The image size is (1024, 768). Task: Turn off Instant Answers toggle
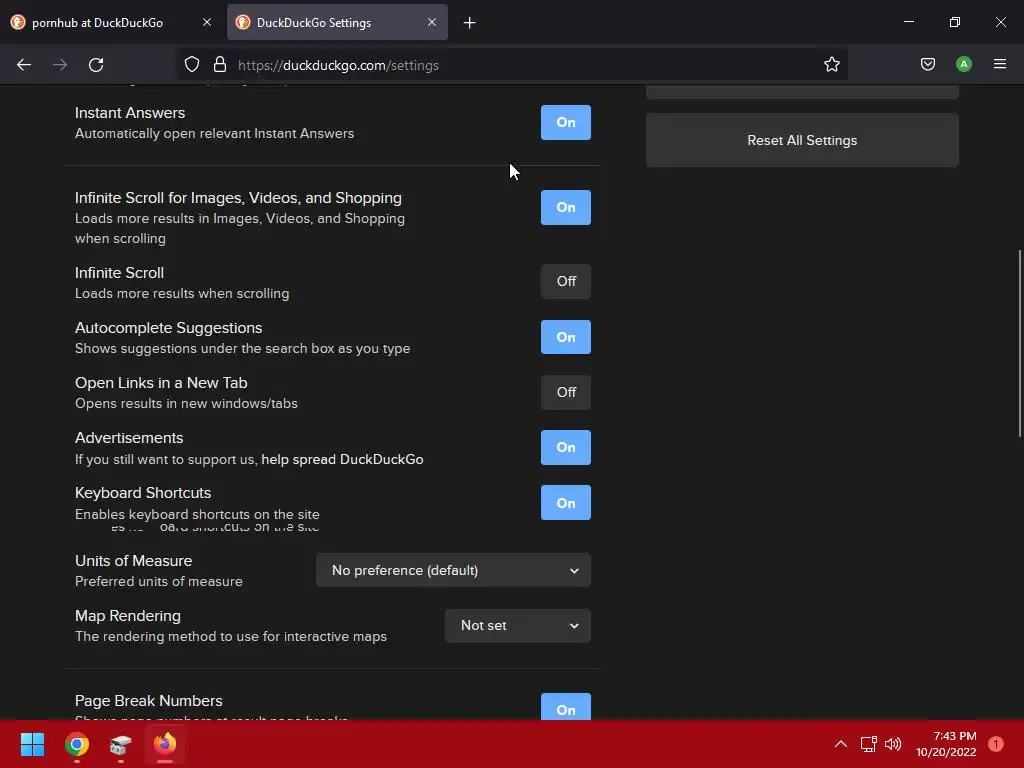pyautogui.click(x=566, y=122)
